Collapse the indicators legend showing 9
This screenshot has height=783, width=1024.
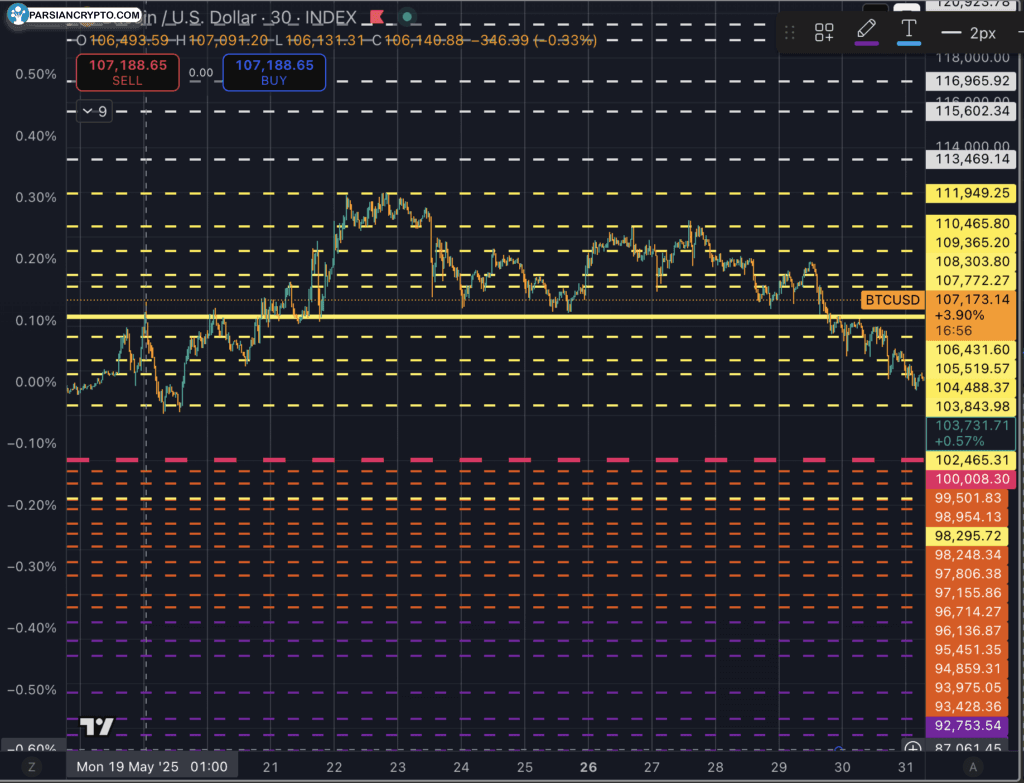coord(95,112)
